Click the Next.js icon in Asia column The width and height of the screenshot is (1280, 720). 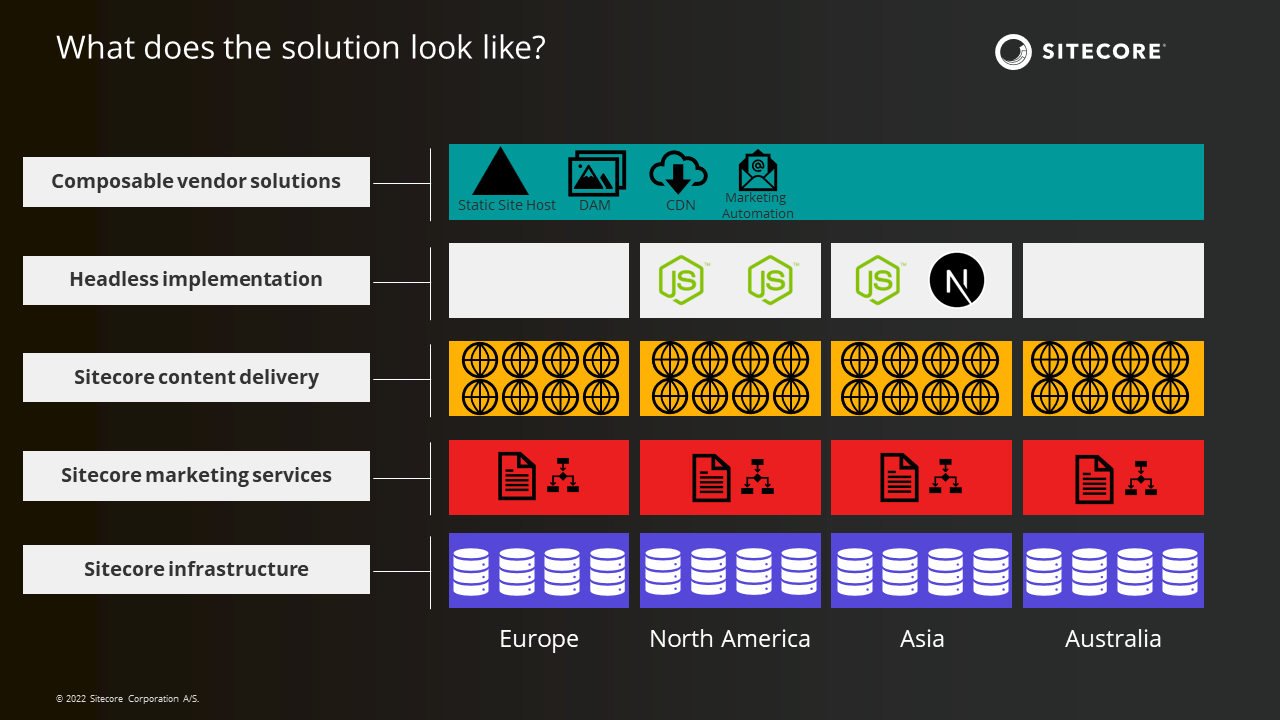957,280
